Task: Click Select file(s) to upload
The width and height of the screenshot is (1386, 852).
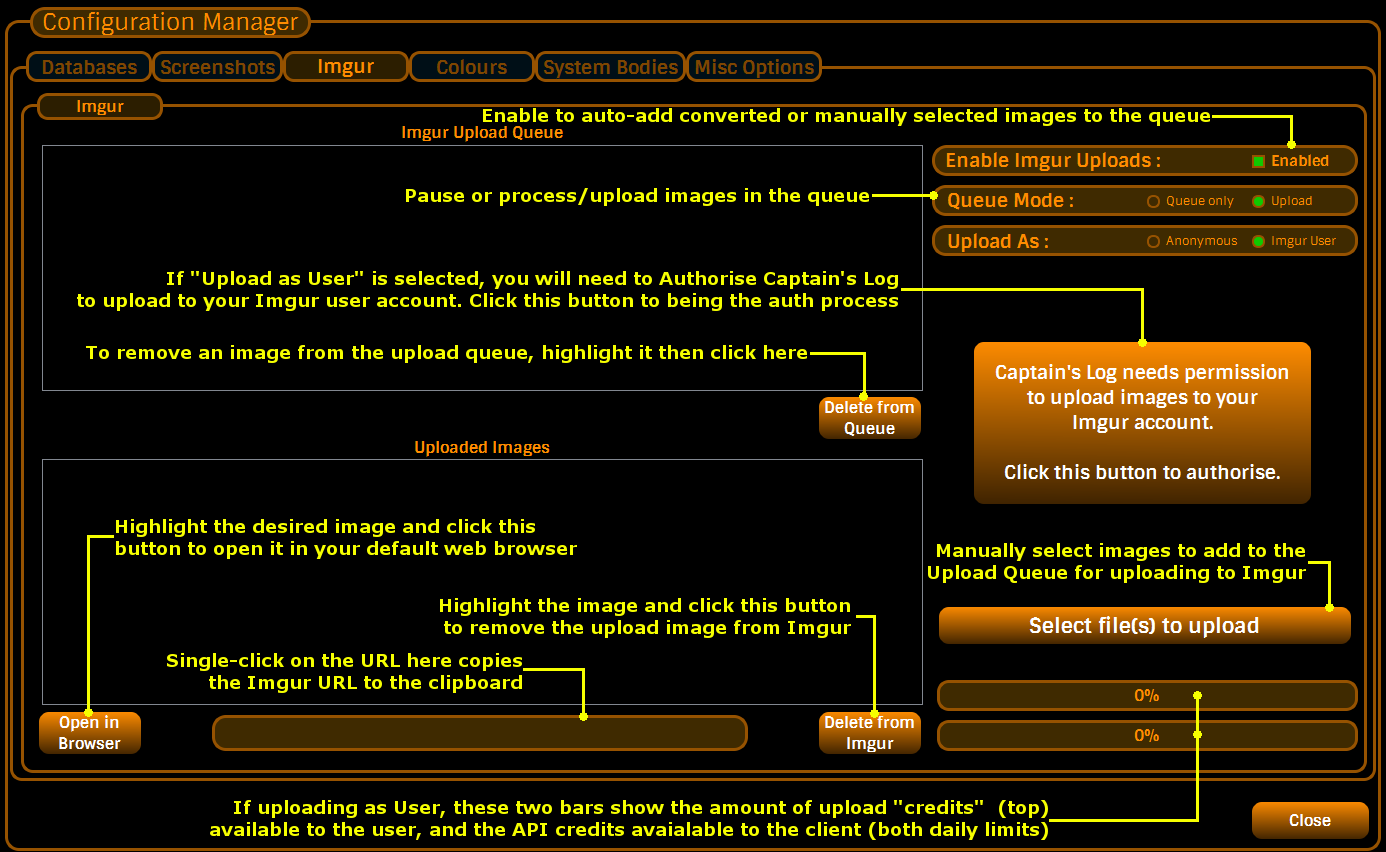Action: click(1144, 626)
